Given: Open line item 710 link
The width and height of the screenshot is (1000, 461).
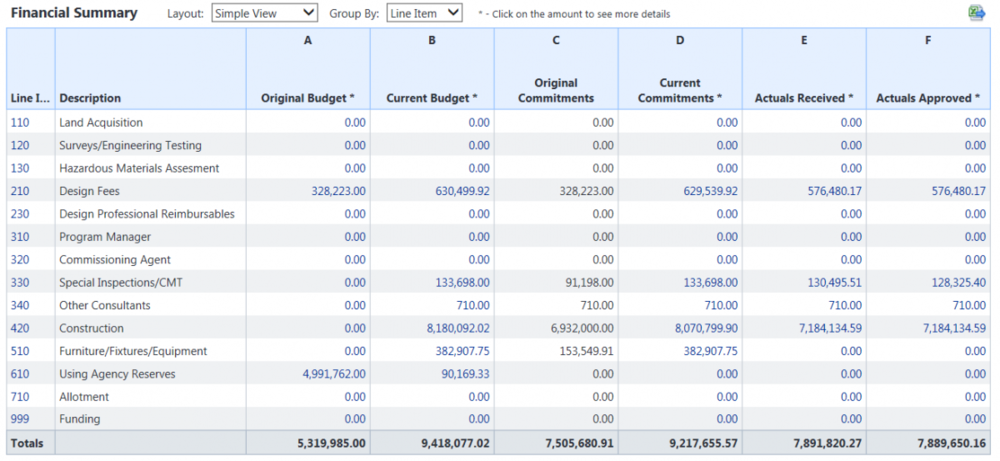Looking at the screenshot, I should pyautogui.click(x=20, y=397).
